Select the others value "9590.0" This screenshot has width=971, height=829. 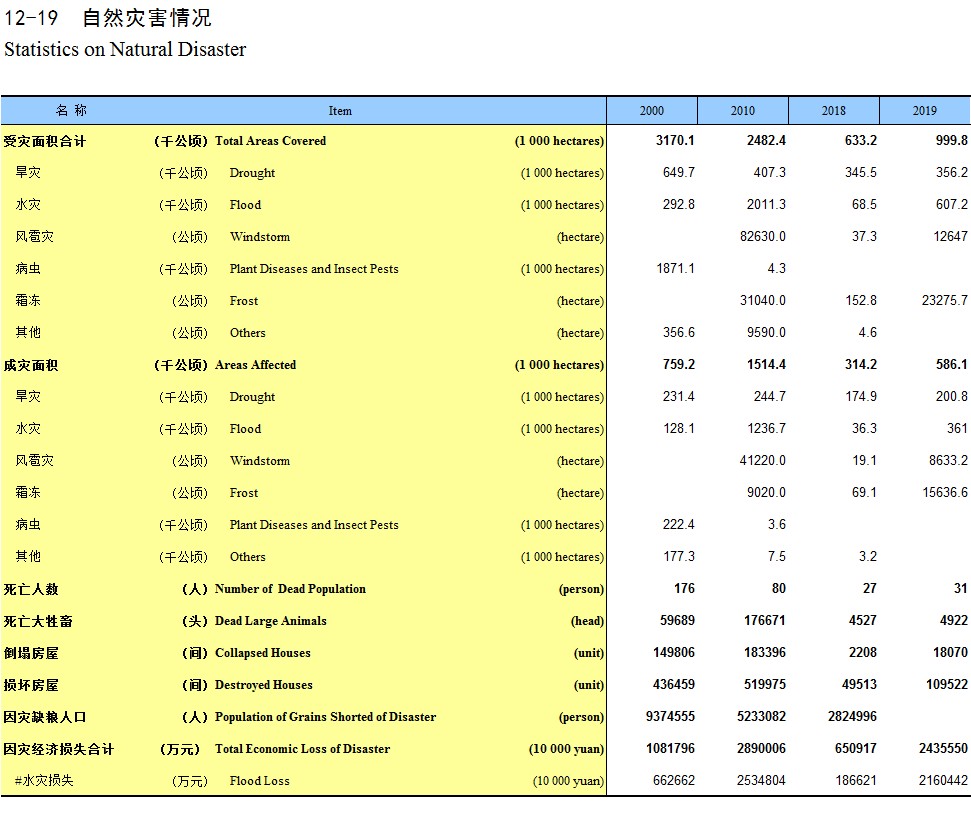pos(767,333)
